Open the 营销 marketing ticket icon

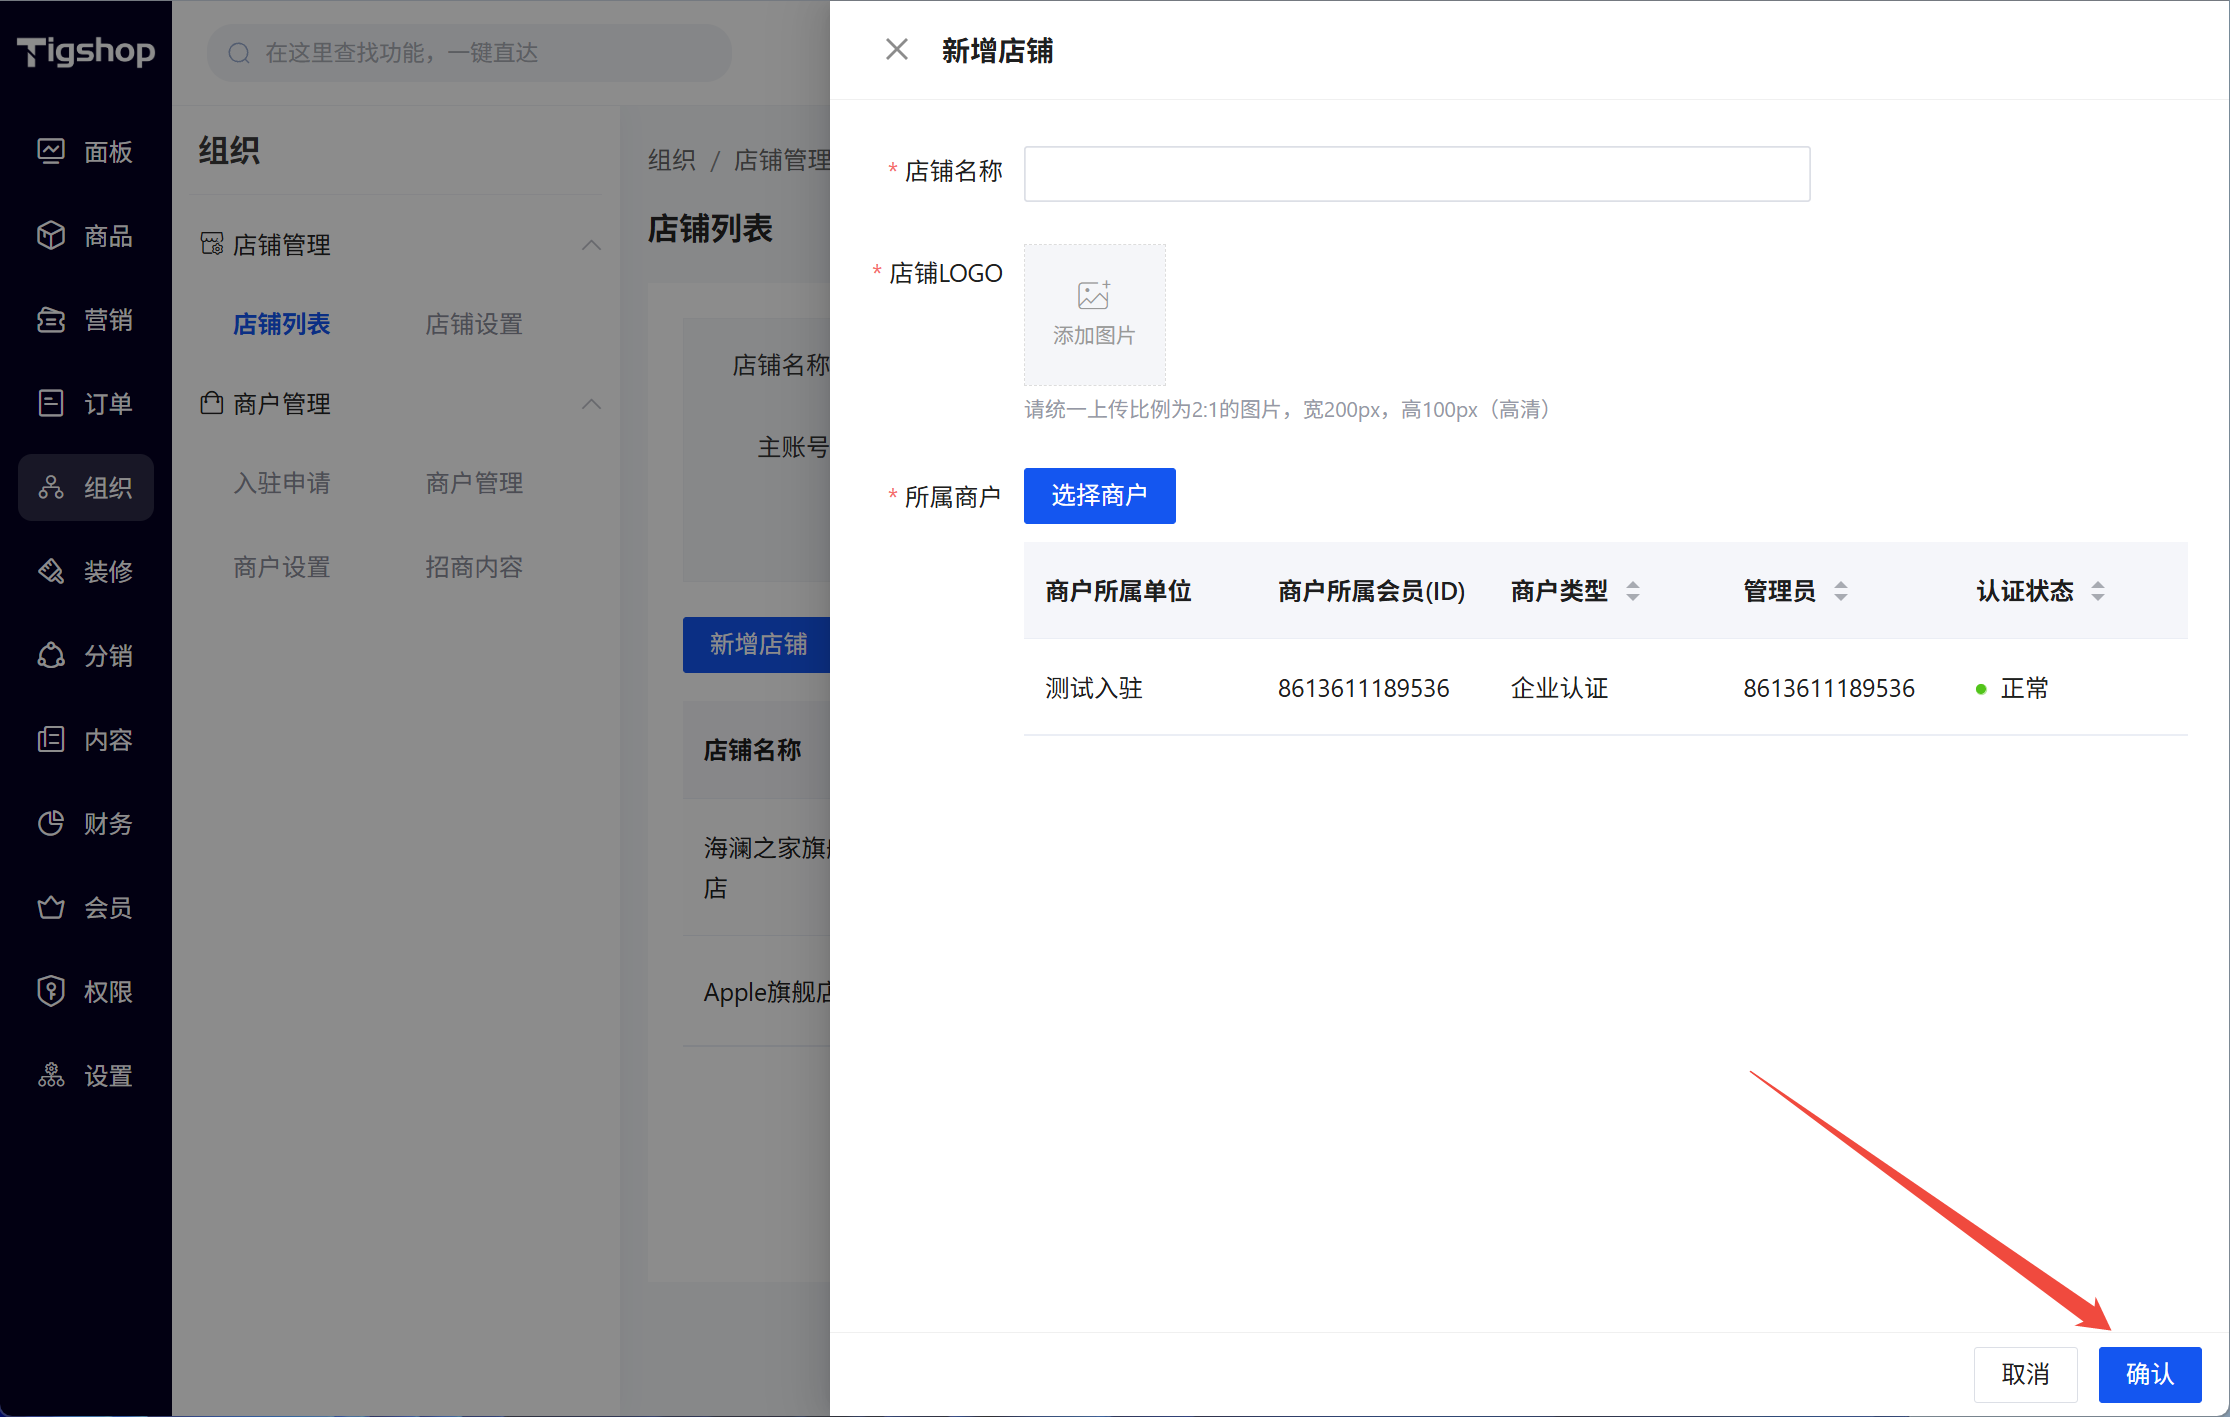(x=51, y=320)
